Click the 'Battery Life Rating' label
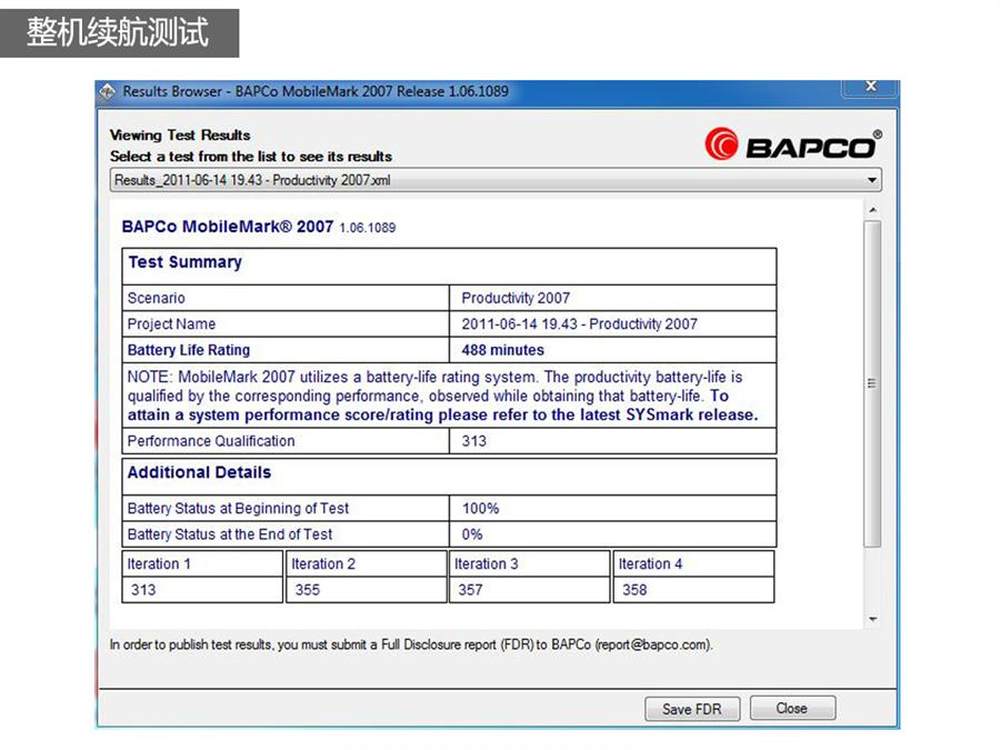Screen dimensions: 1000x750 (x=189, y=350)
